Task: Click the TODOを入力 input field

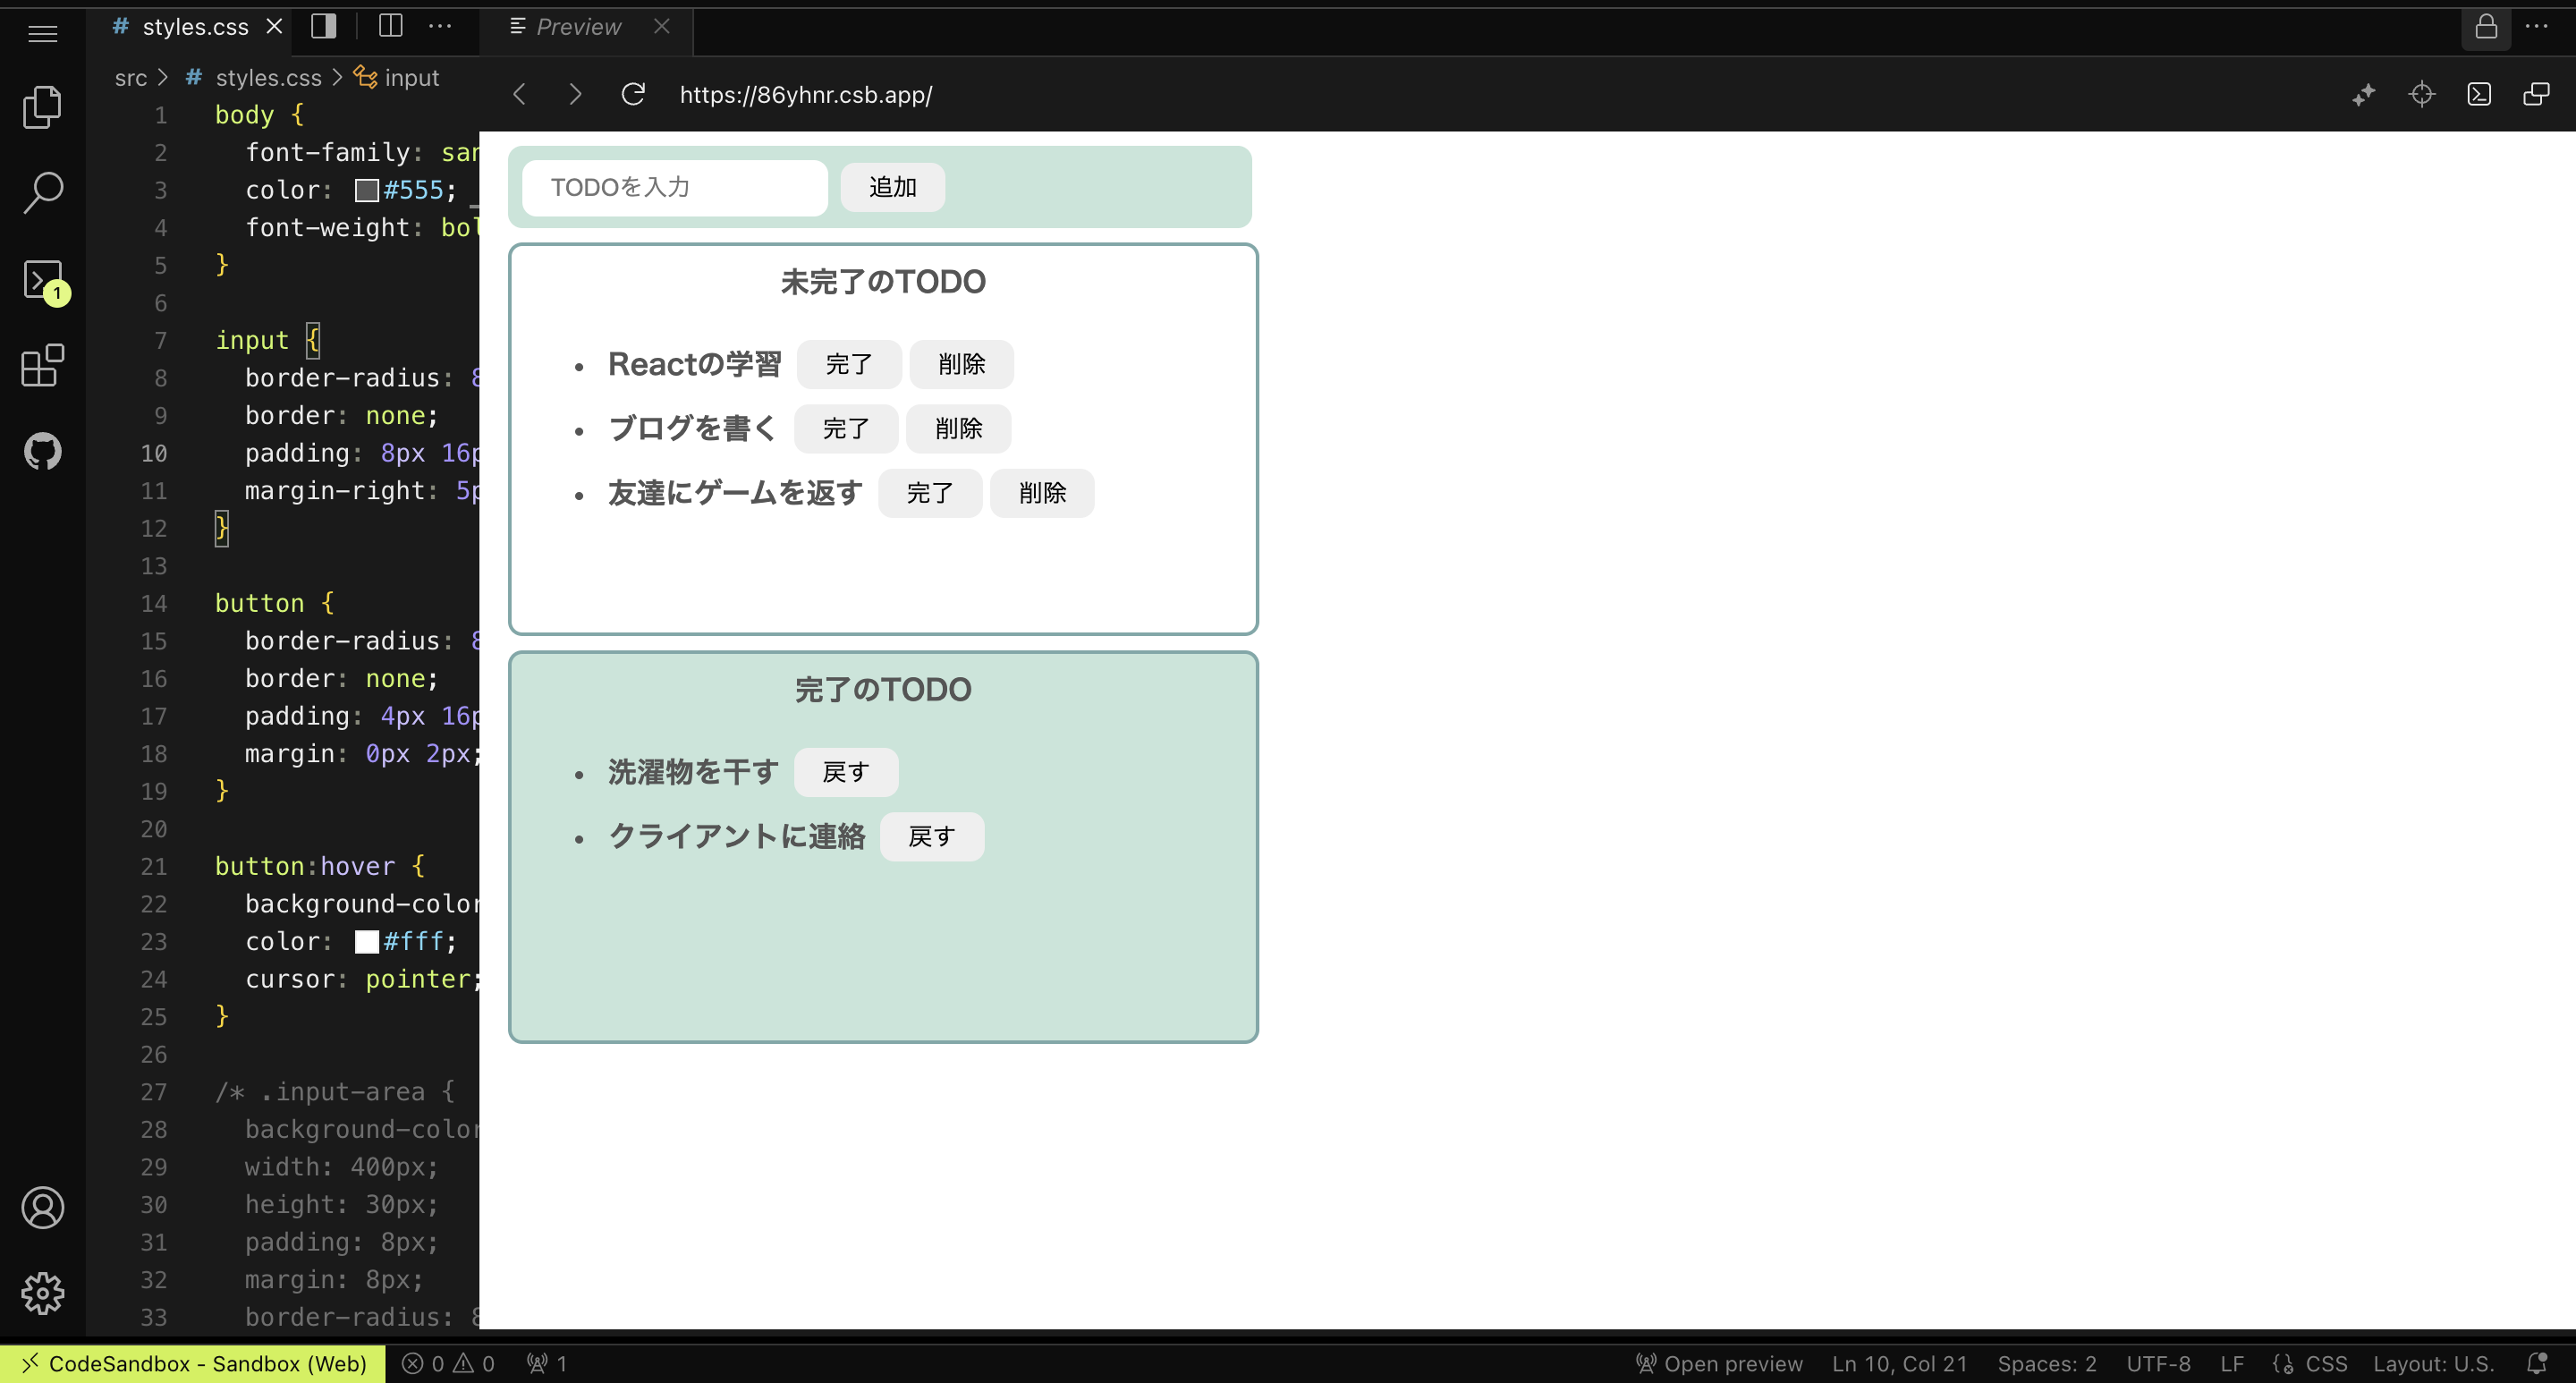Action: click(675, 187)
